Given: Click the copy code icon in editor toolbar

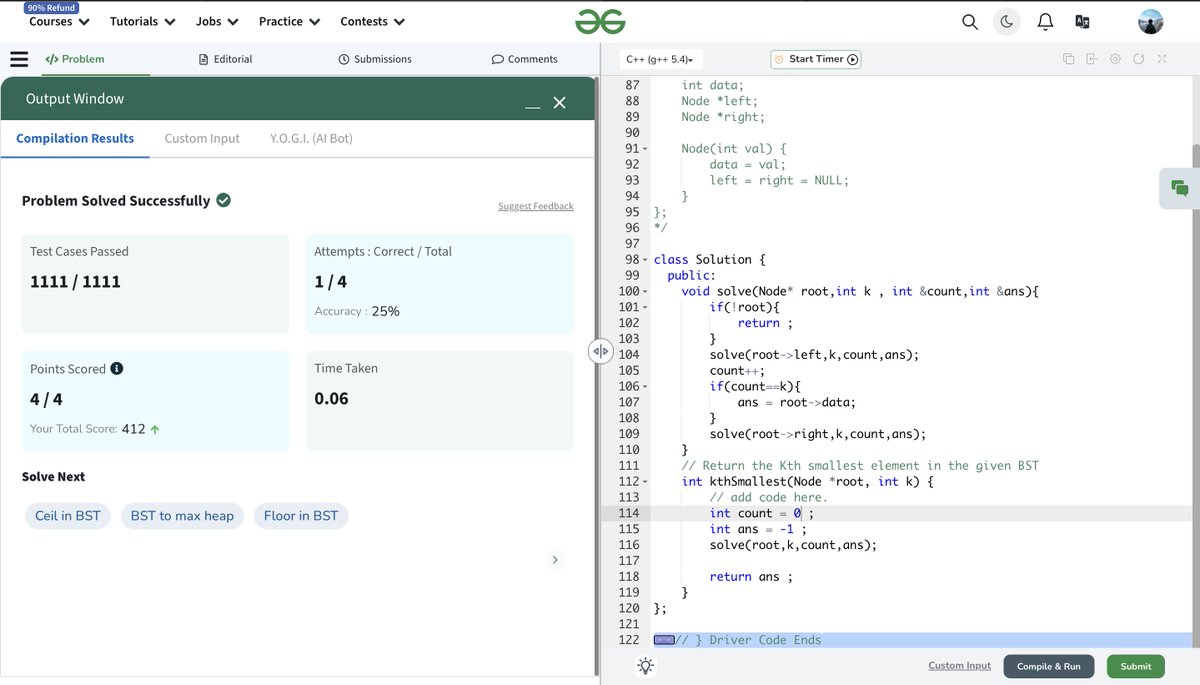Looking at the screenshot, I should (1068, 59).
